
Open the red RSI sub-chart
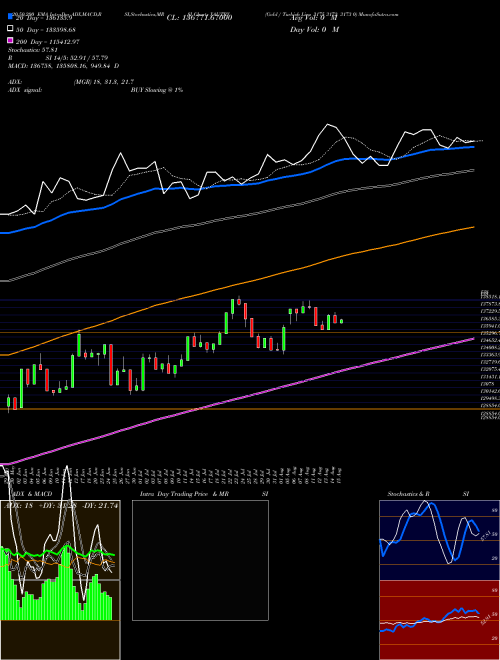(x=439, y=620)
